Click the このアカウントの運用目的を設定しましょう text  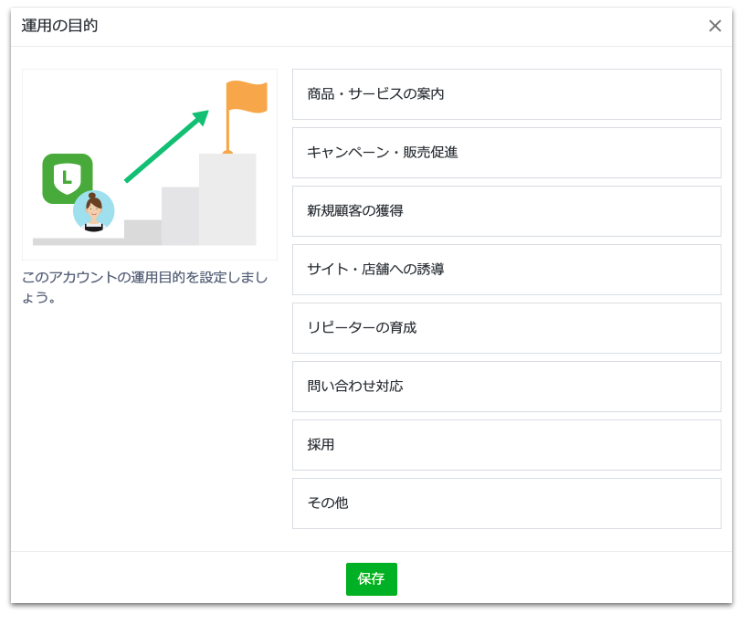145,287
